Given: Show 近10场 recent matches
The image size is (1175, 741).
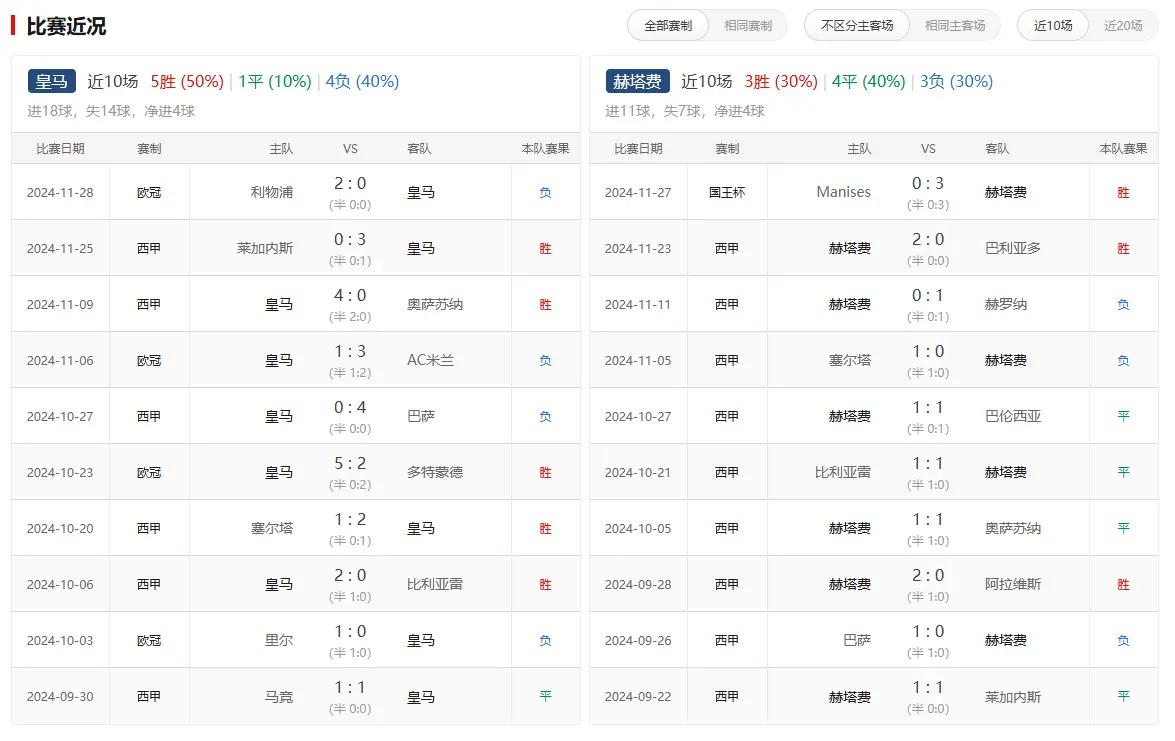Looking at the screenshot, I should tap(1053, 25).
